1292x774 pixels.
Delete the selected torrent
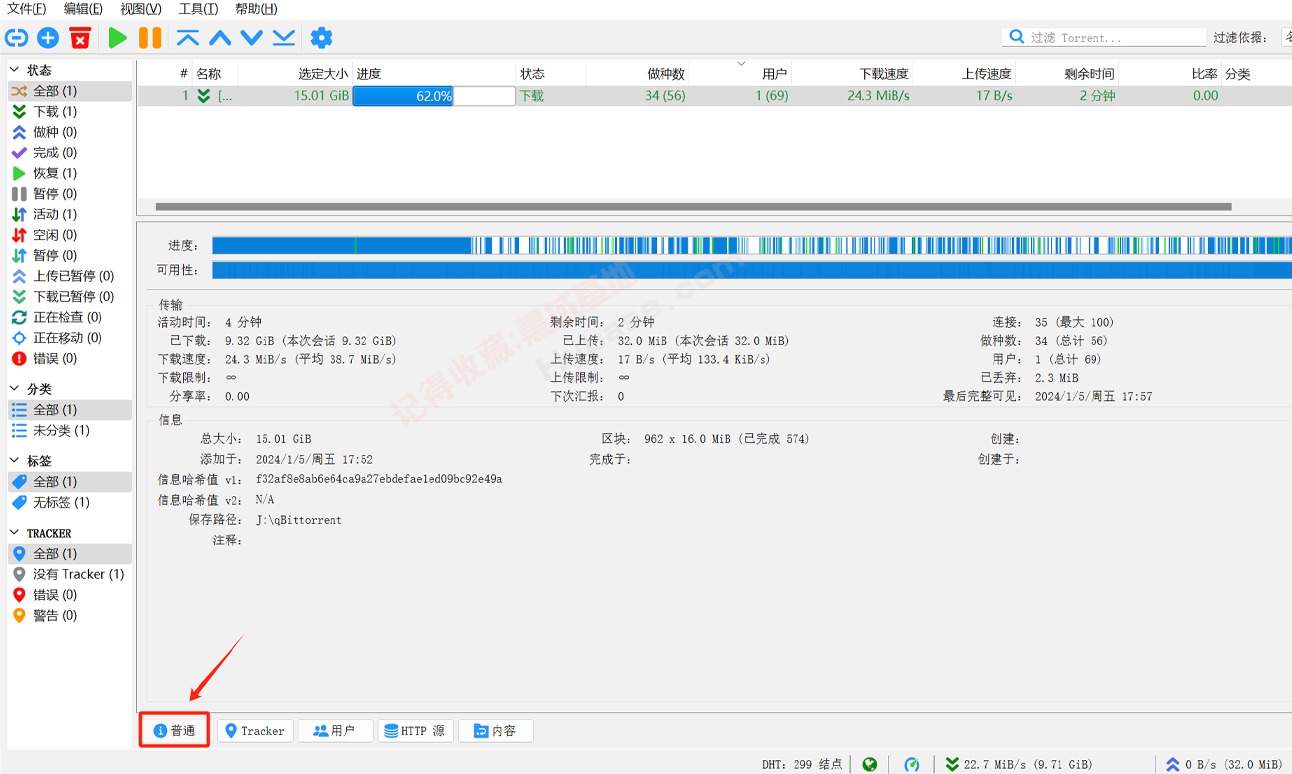click(81, 37)
